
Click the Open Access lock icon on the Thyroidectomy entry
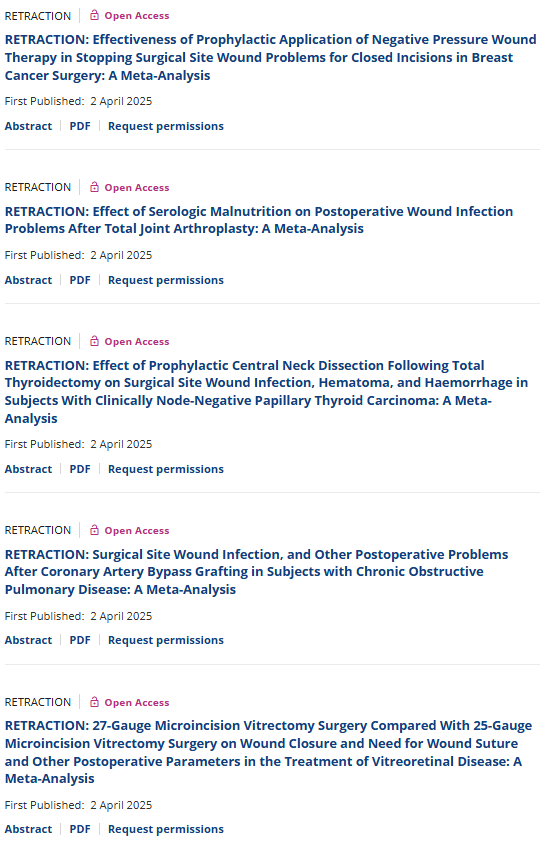coord(94,341)
